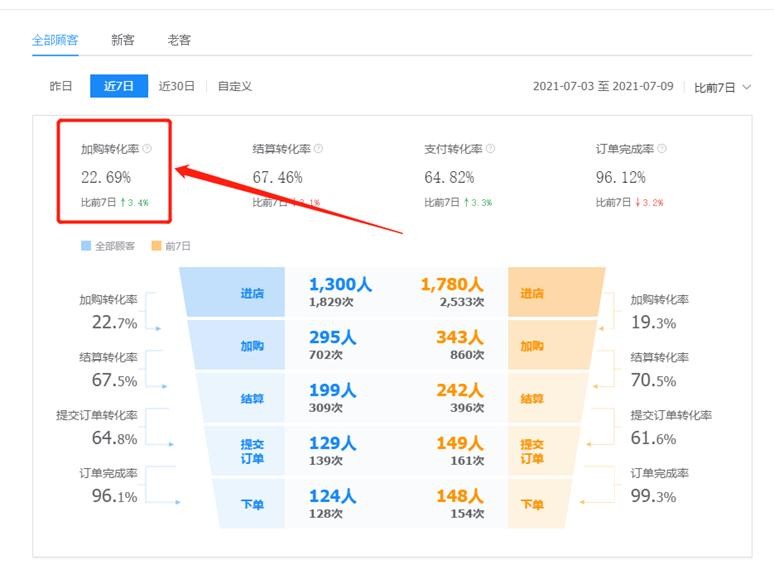Click help icon beside 支付转化率
Screen dimensions: 774x569
tap(490, 149)
